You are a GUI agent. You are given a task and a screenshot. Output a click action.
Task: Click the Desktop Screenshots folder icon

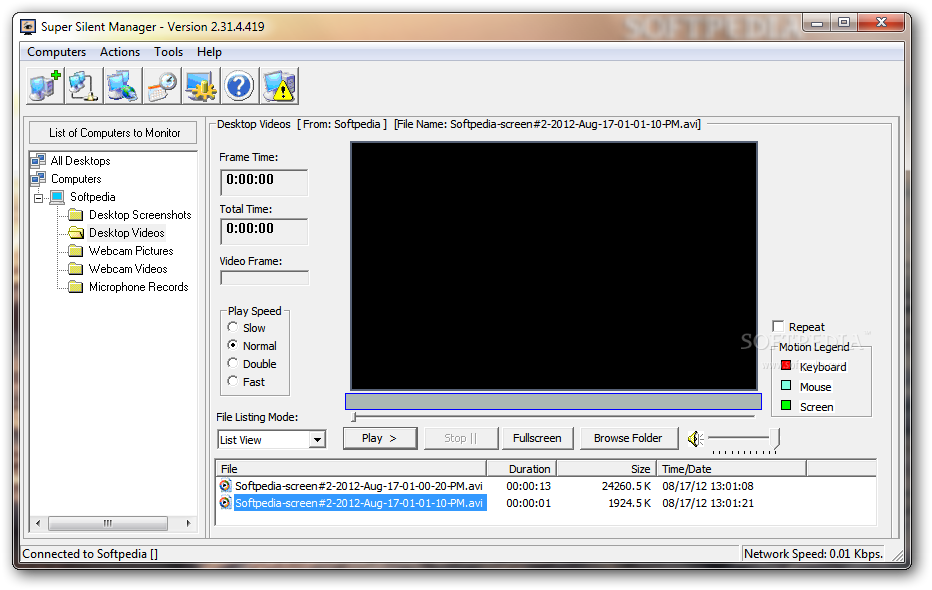pyautogui.click(x=75, y=214)
